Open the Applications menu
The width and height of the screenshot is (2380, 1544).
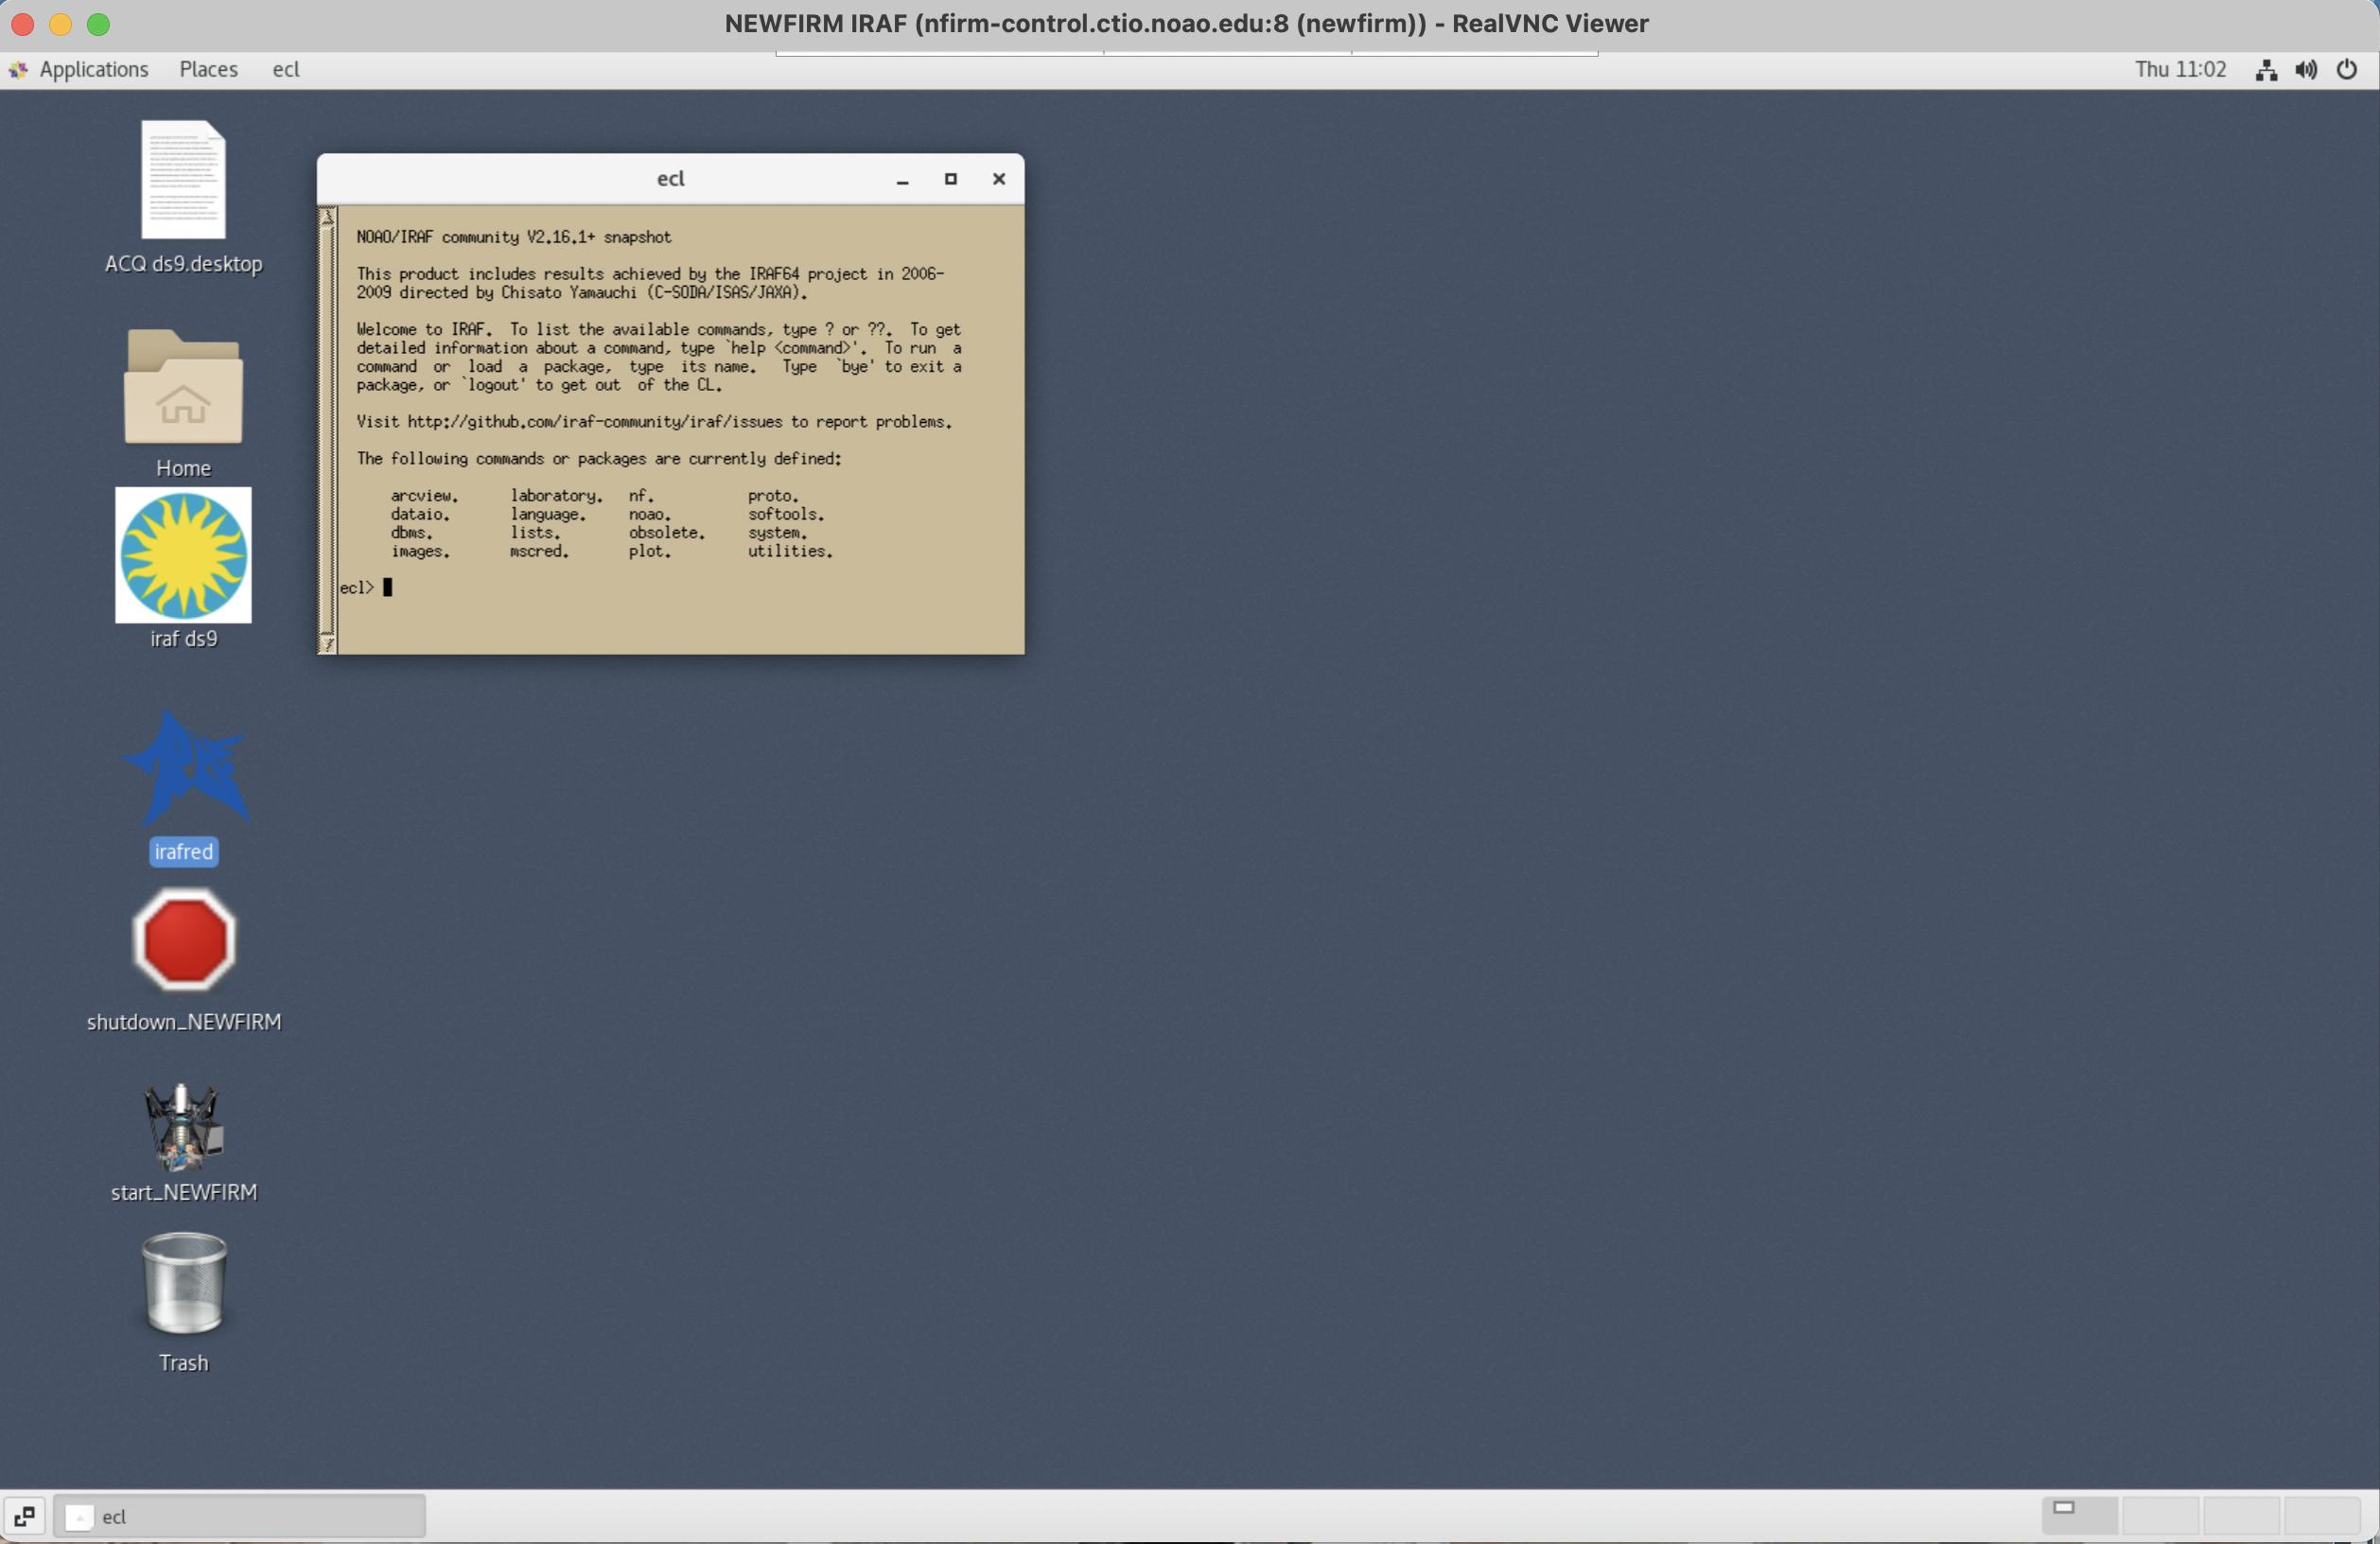pos(94,70)
